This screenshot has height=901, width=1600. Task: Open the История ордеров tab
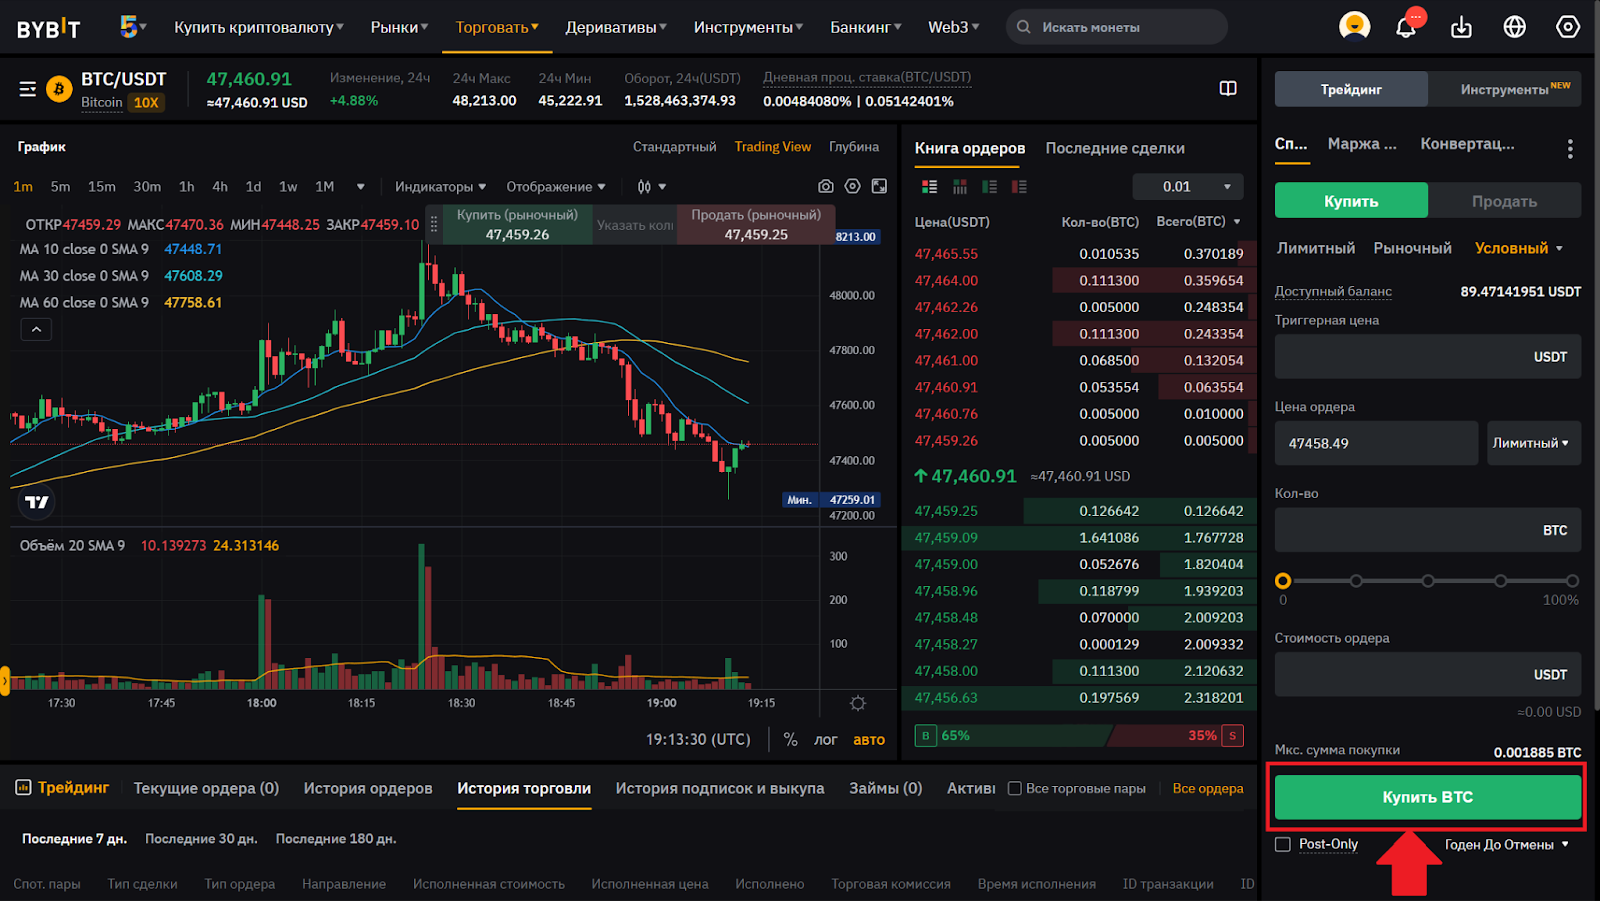(368, 788)
